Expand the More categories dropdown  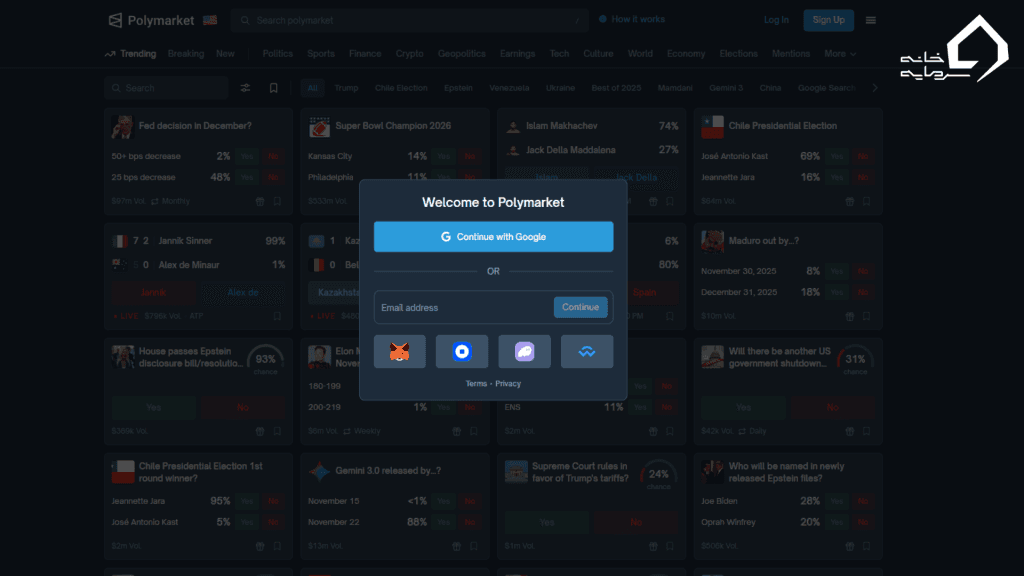point(840,54)
